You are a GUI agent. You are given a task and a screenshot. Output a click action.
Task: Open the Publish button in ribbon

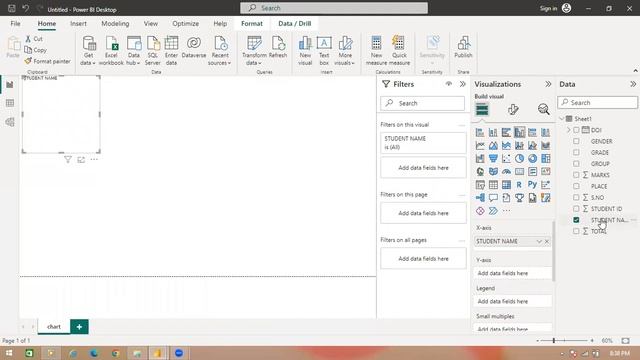(463, 47)
